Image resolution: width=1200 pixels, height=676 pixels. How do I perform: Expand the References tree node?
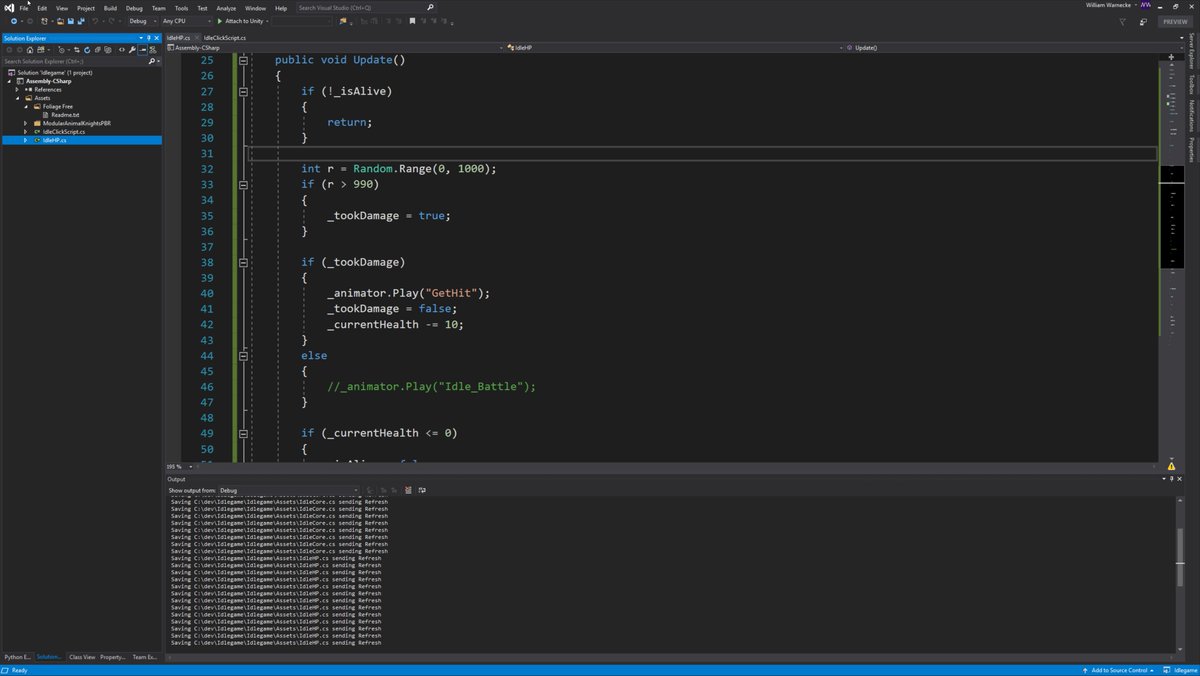tap(17, 90)
